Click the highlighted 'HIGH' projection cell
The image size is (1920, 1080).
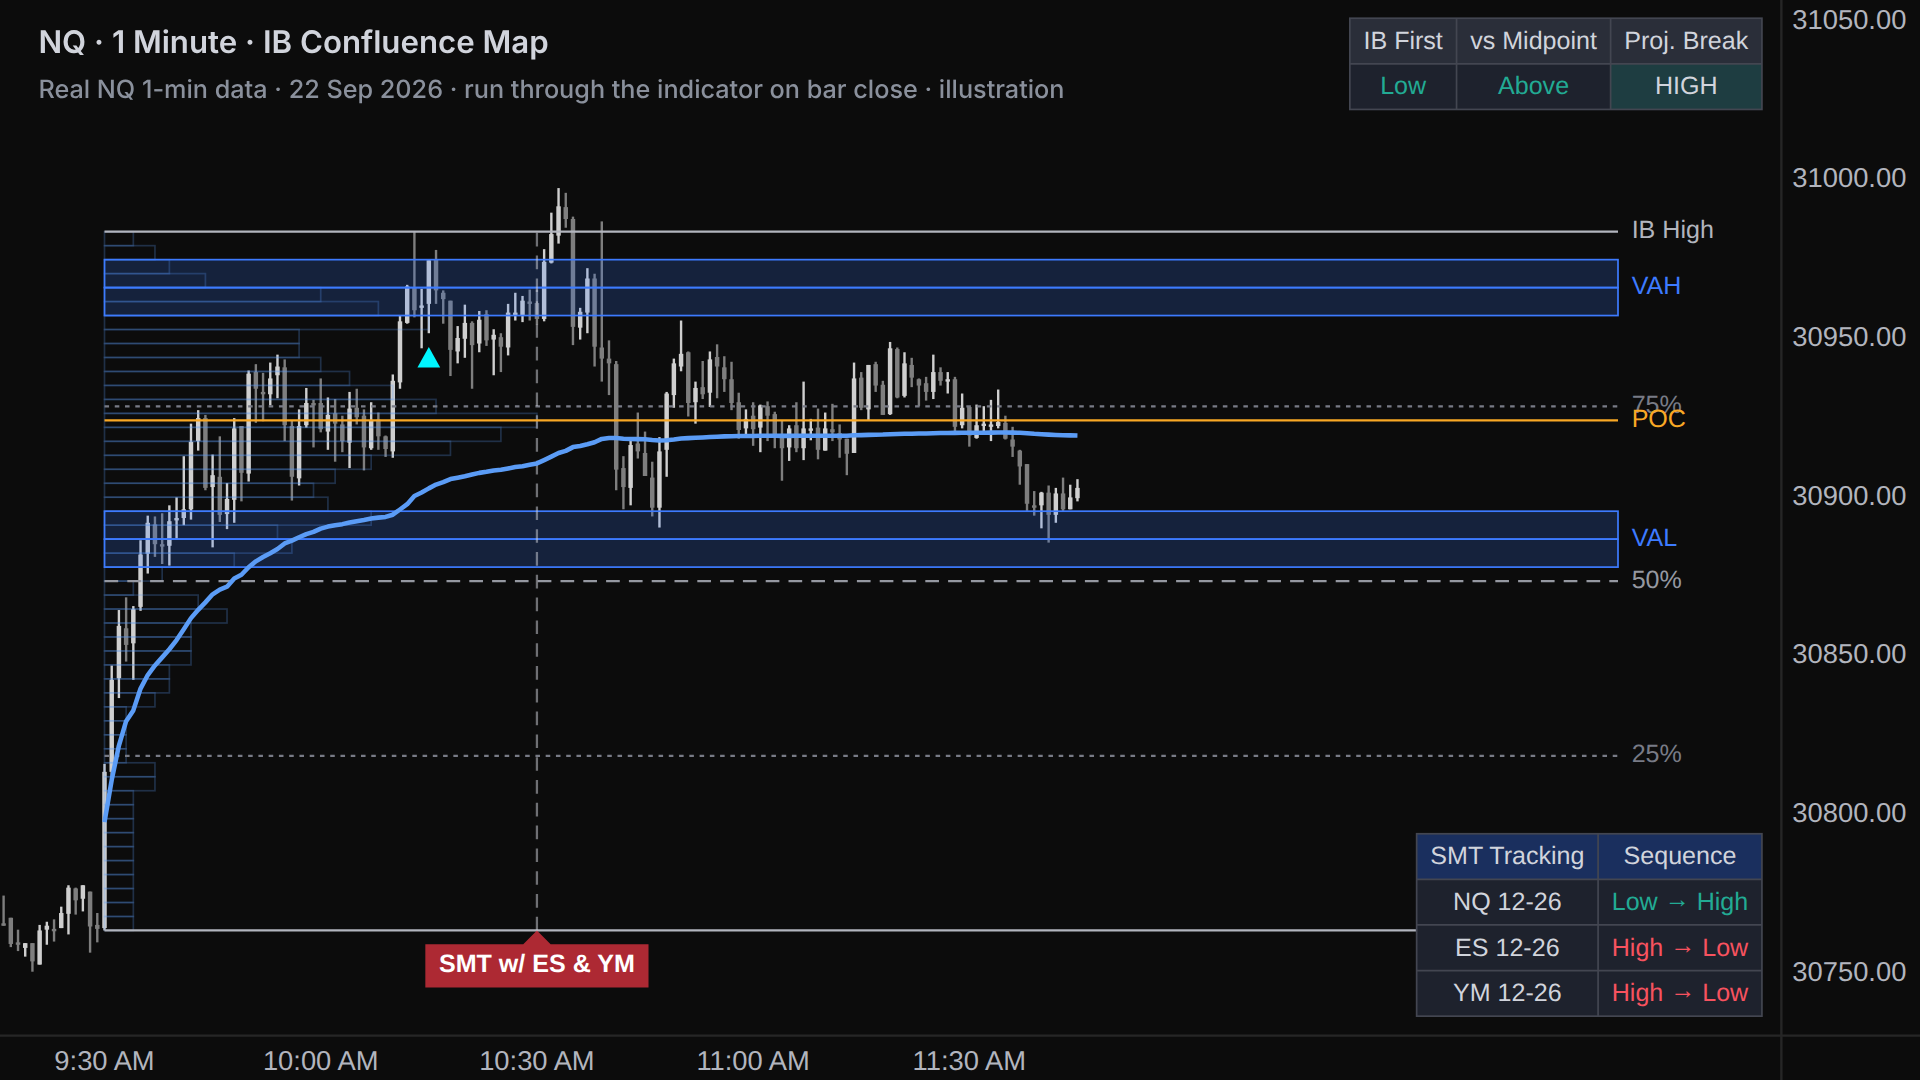tap(1686, 86)
